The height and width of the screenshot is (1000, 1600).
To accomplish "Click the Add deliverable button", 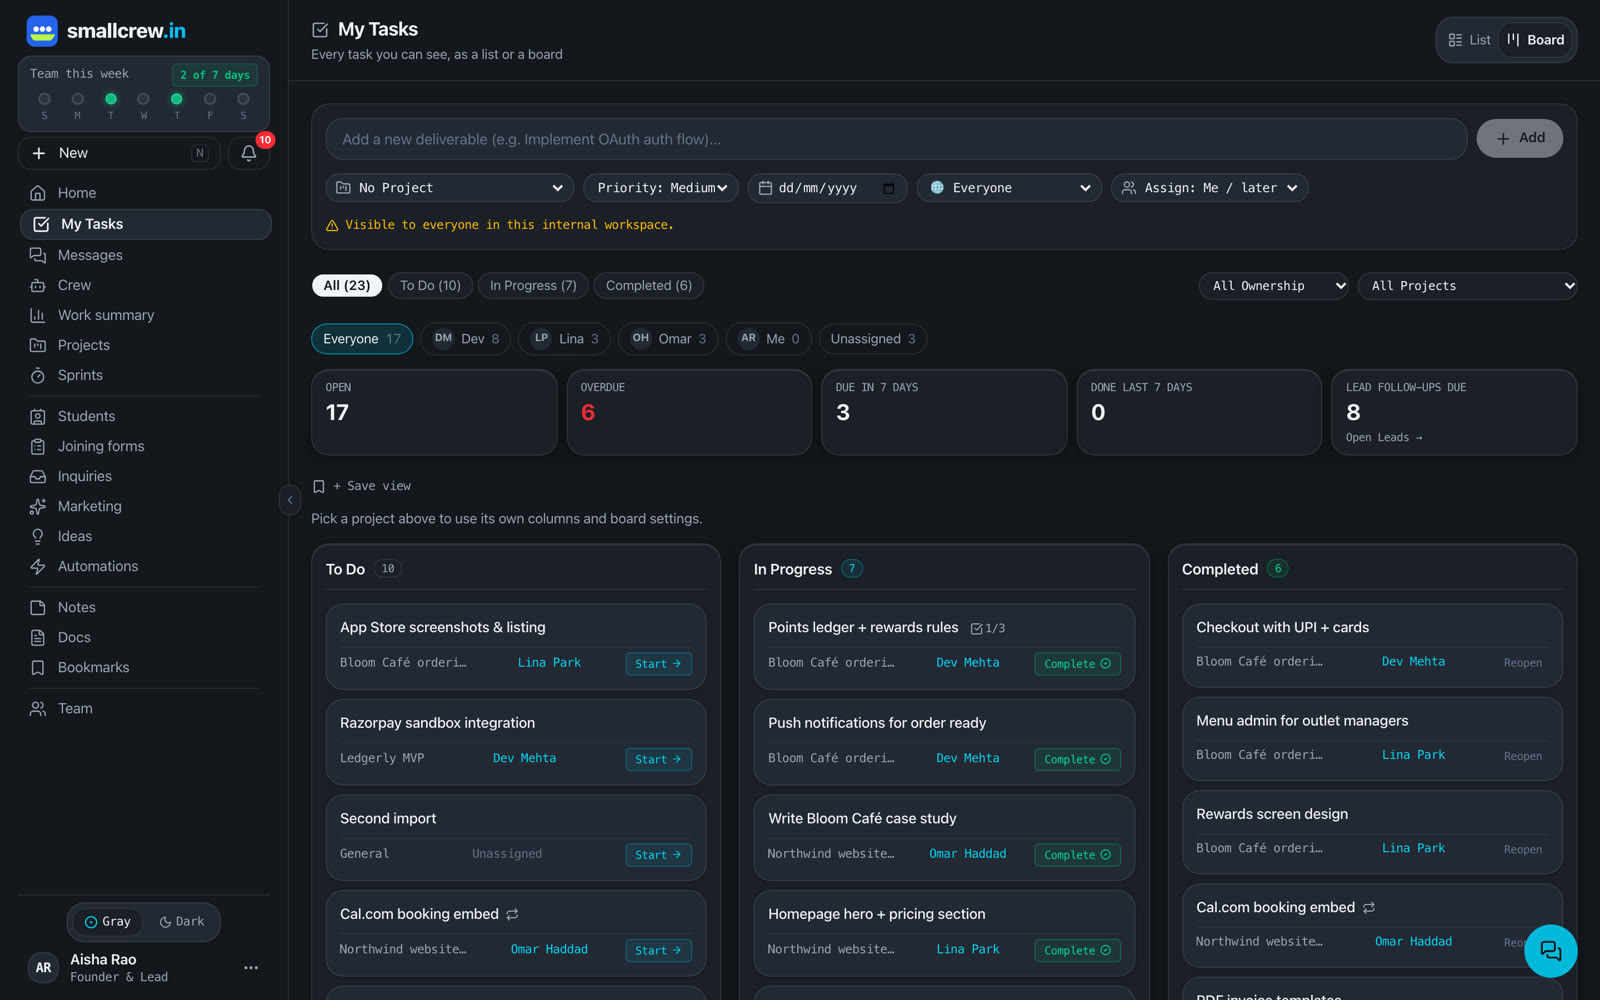I will point(1520,138).
